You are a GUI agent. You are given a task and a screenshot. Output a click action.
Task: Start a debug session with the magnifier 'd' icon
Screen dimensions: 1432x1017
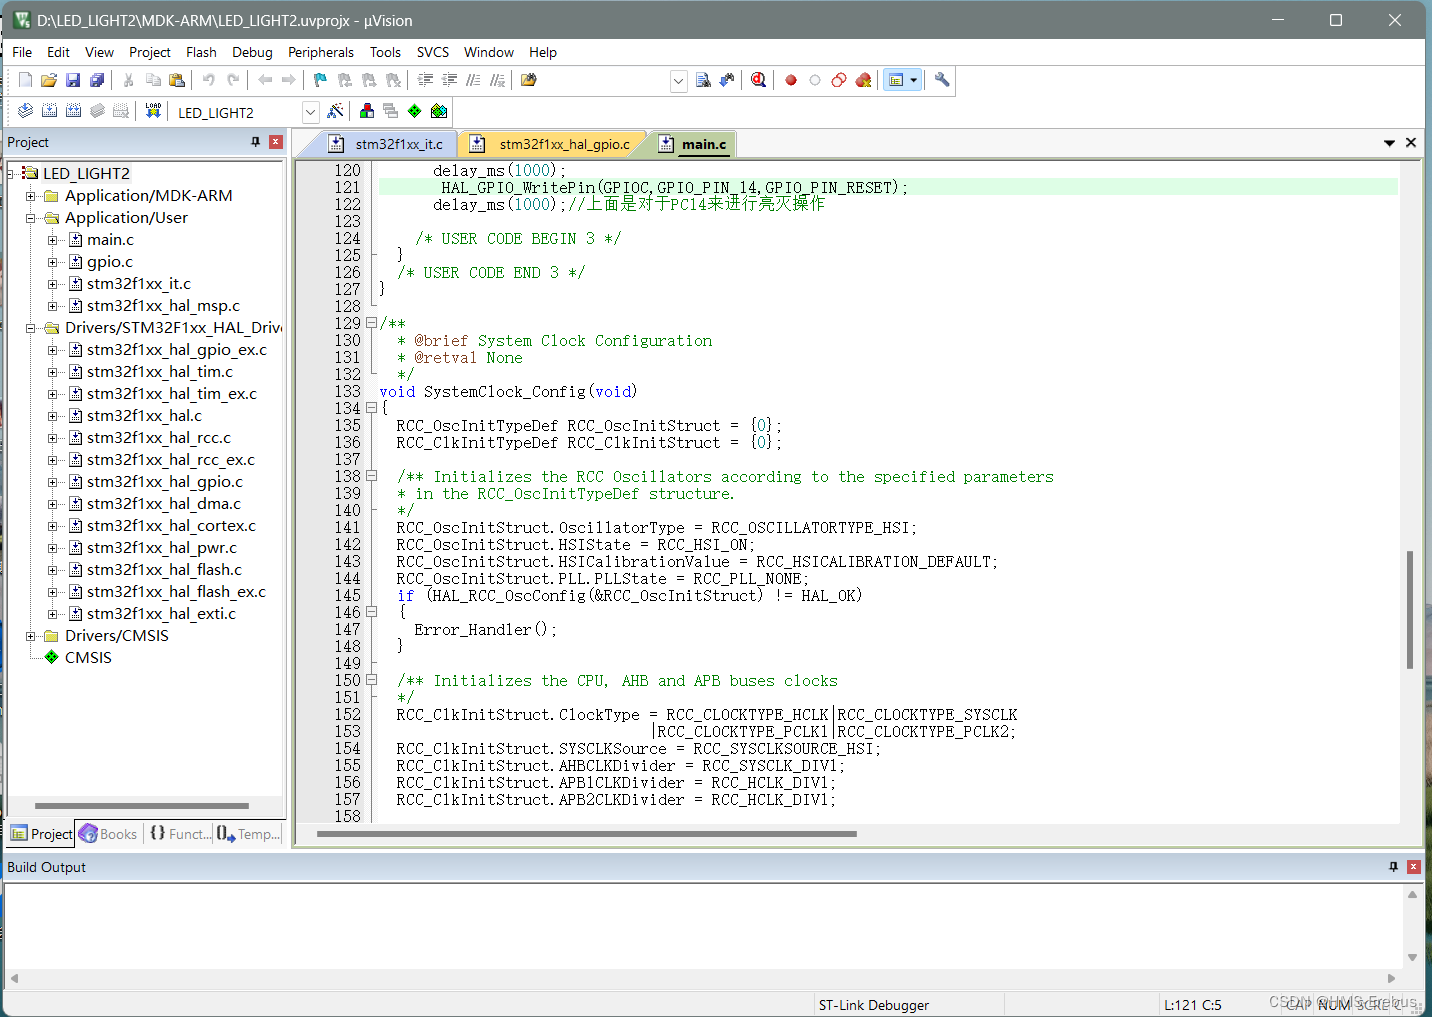(759, 80)
